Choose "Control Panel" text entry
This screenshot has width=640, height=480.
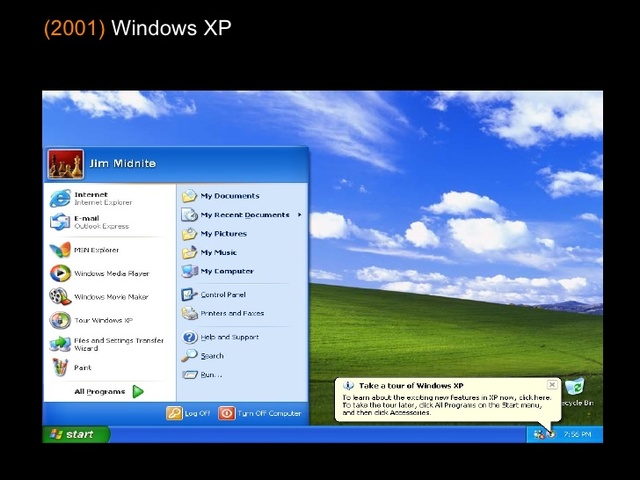(x=223, y=294)
